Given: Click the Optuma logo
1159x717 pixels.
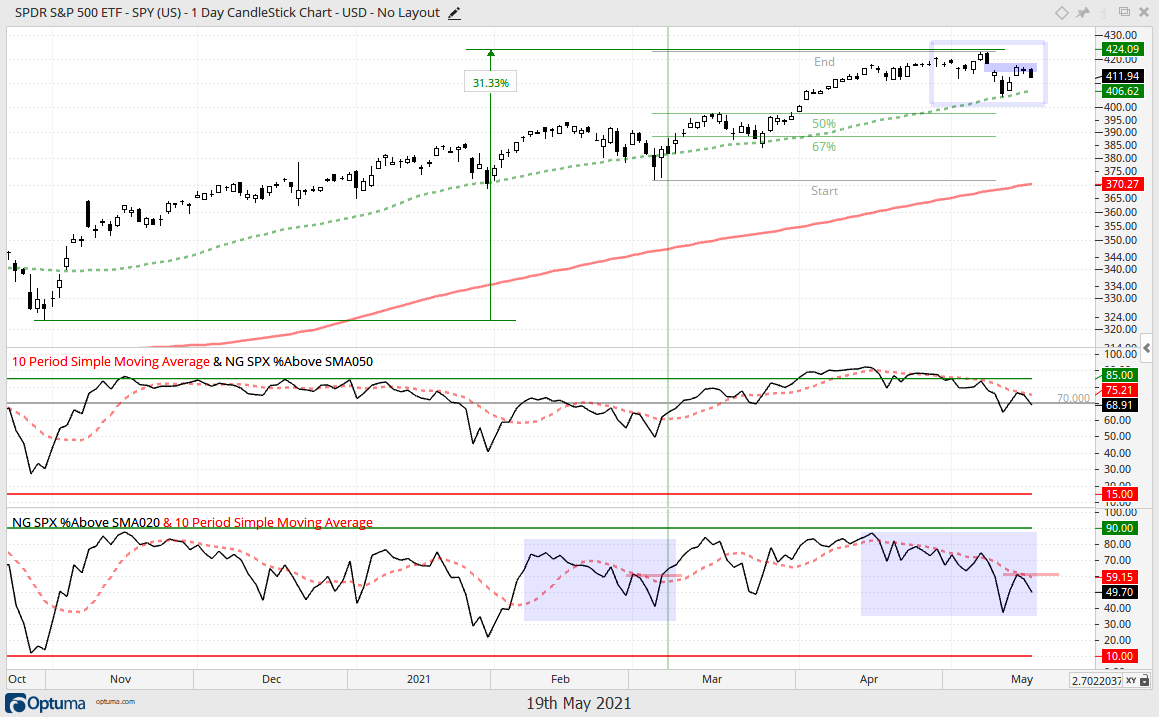Looking at the screenshot, I should pyautogui.click(x=46, y=703).
